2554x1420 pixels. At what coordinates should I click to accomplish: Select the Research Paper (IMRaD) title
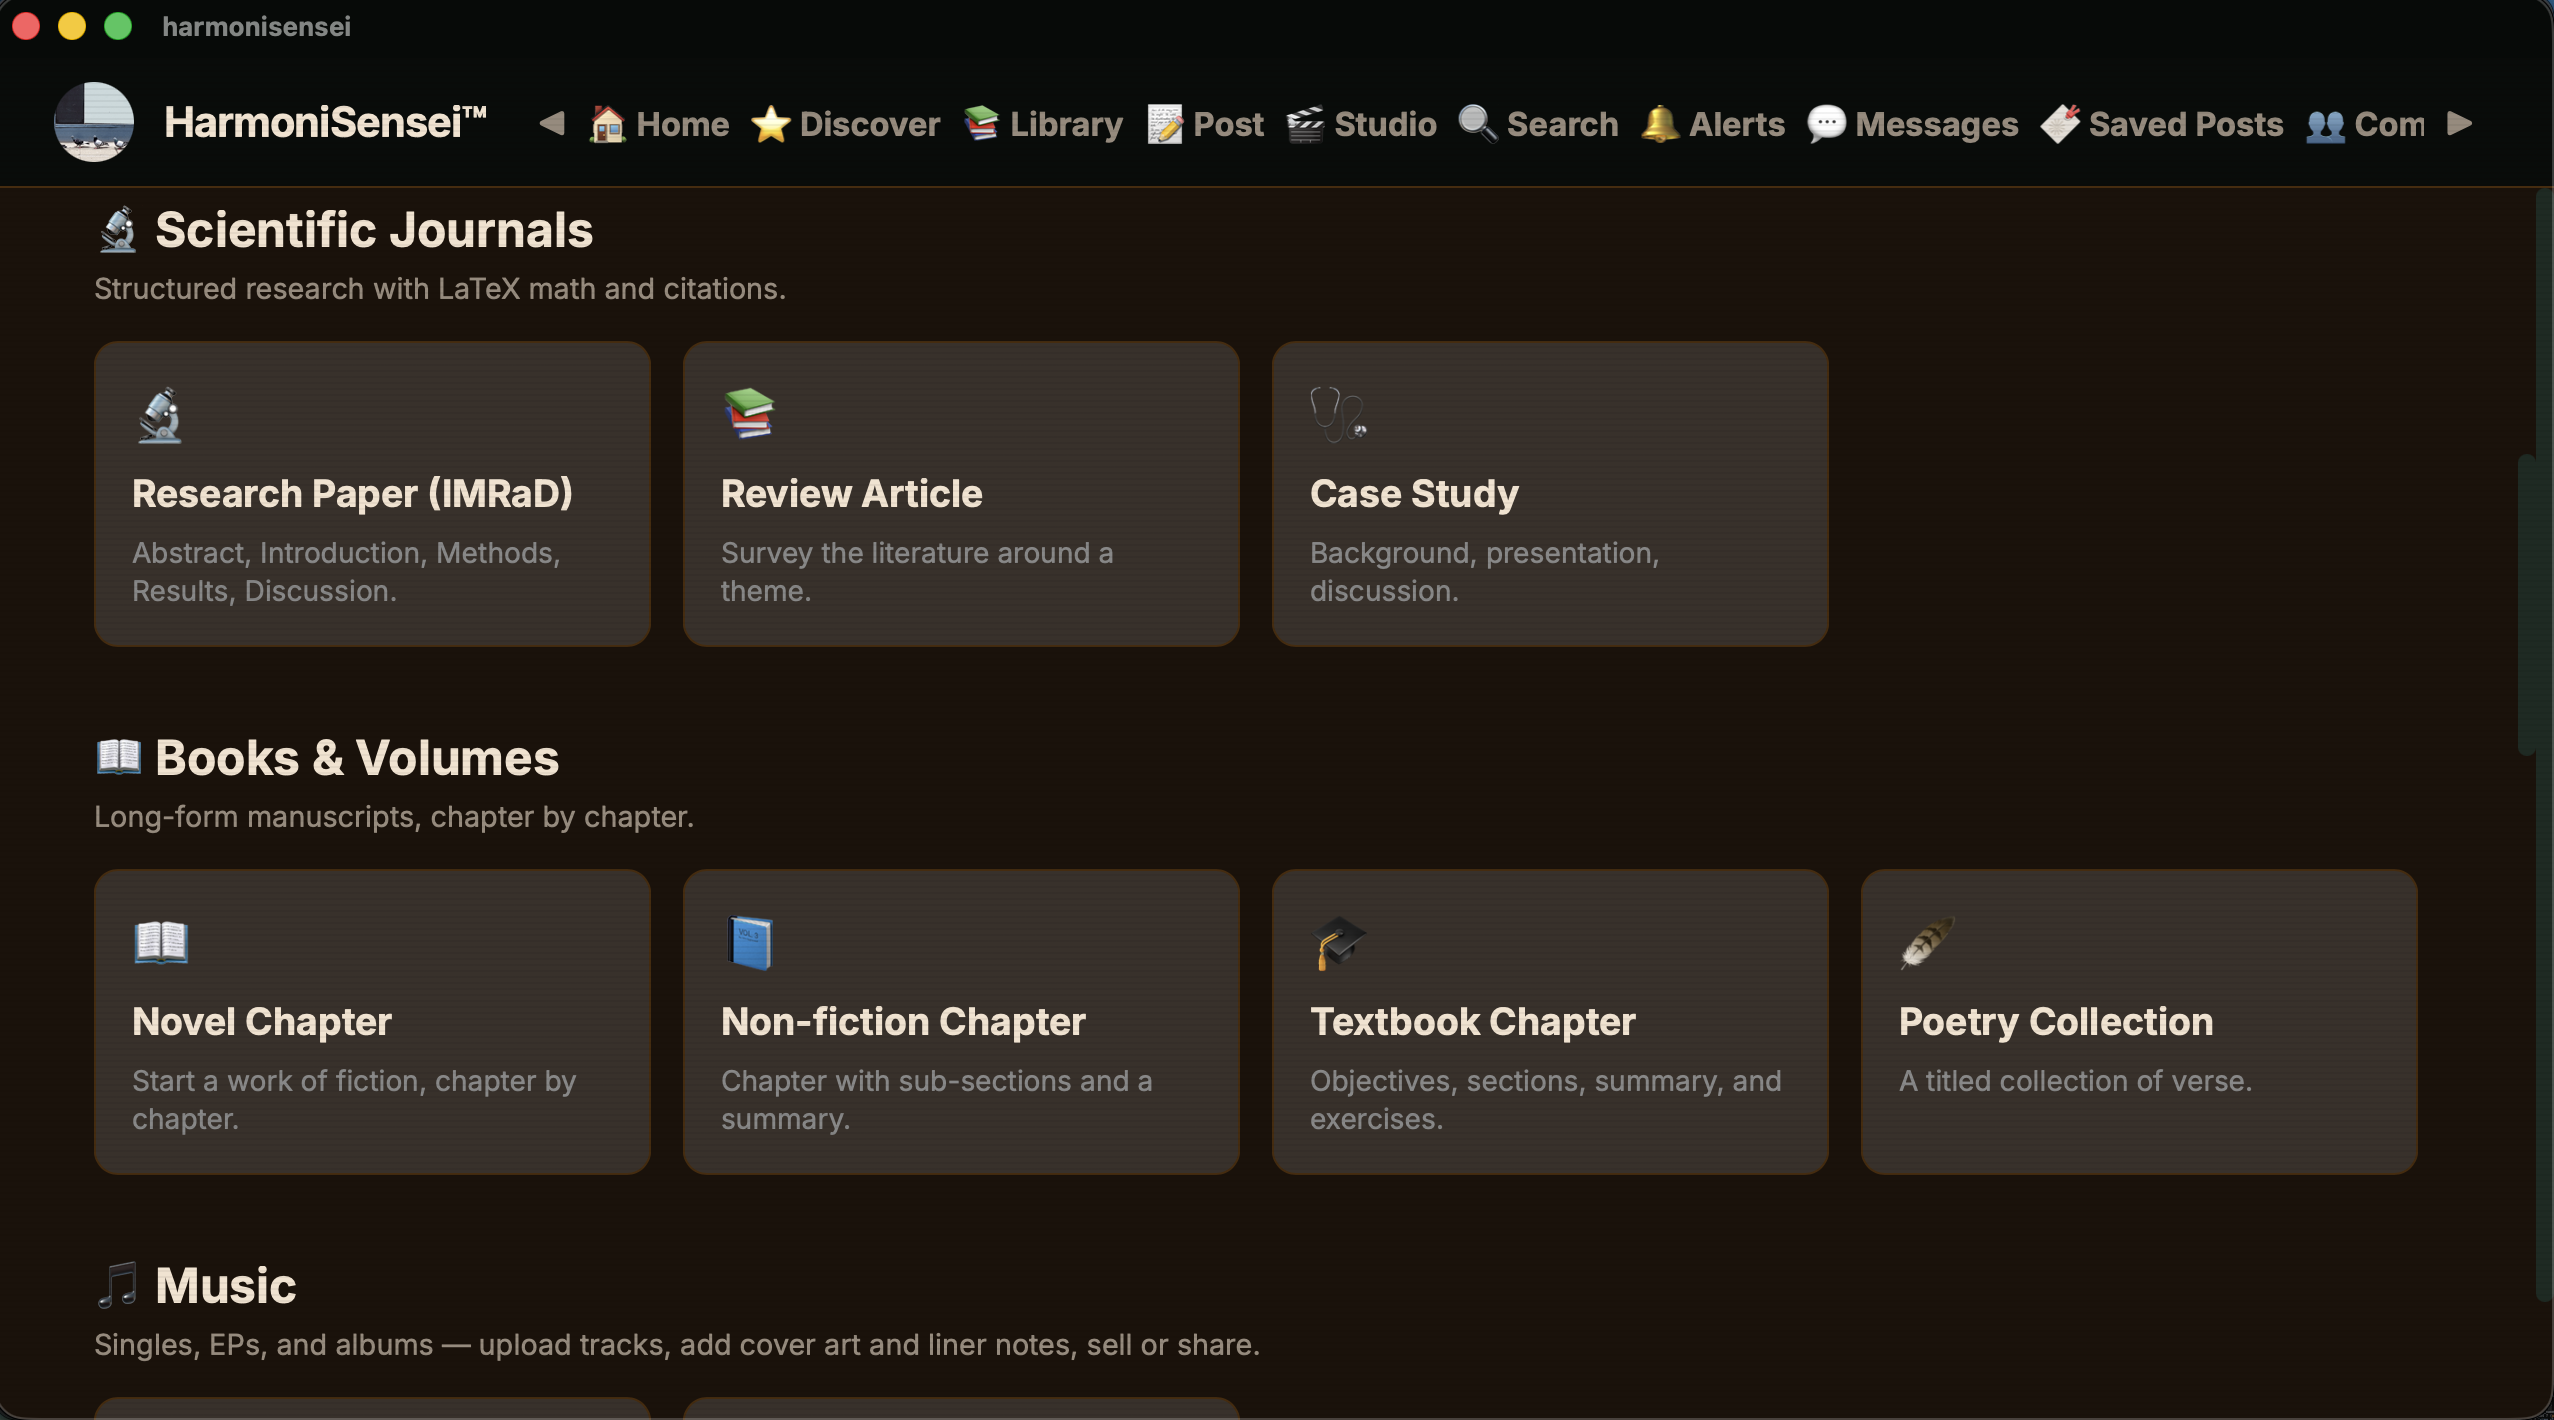point(352,494)
